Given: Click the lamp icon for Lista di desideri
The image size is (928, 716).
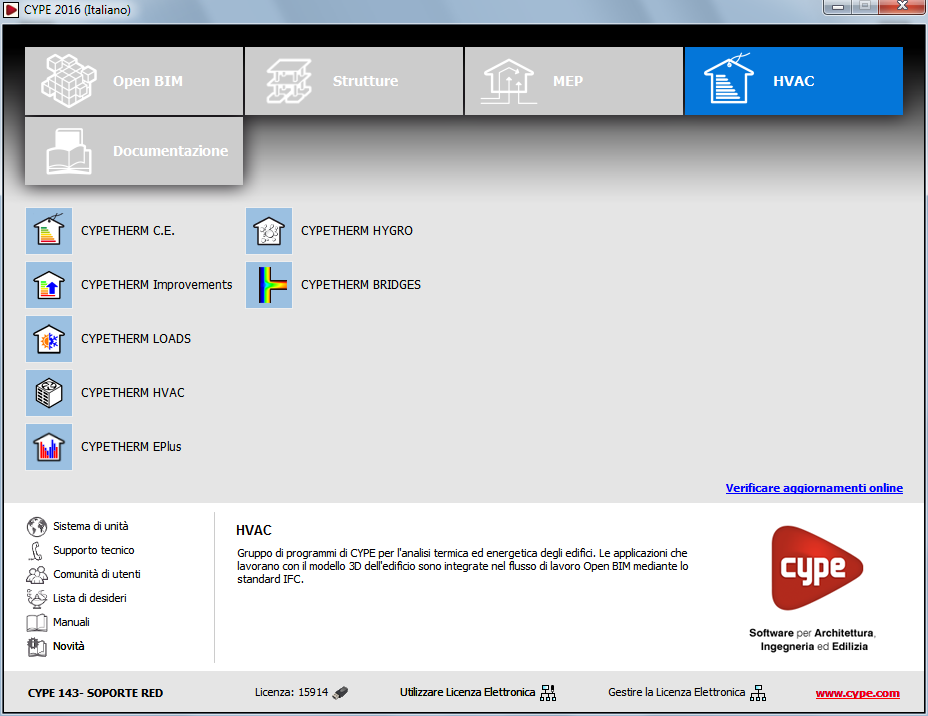Looking at the screenshot, I should point(37,598).
